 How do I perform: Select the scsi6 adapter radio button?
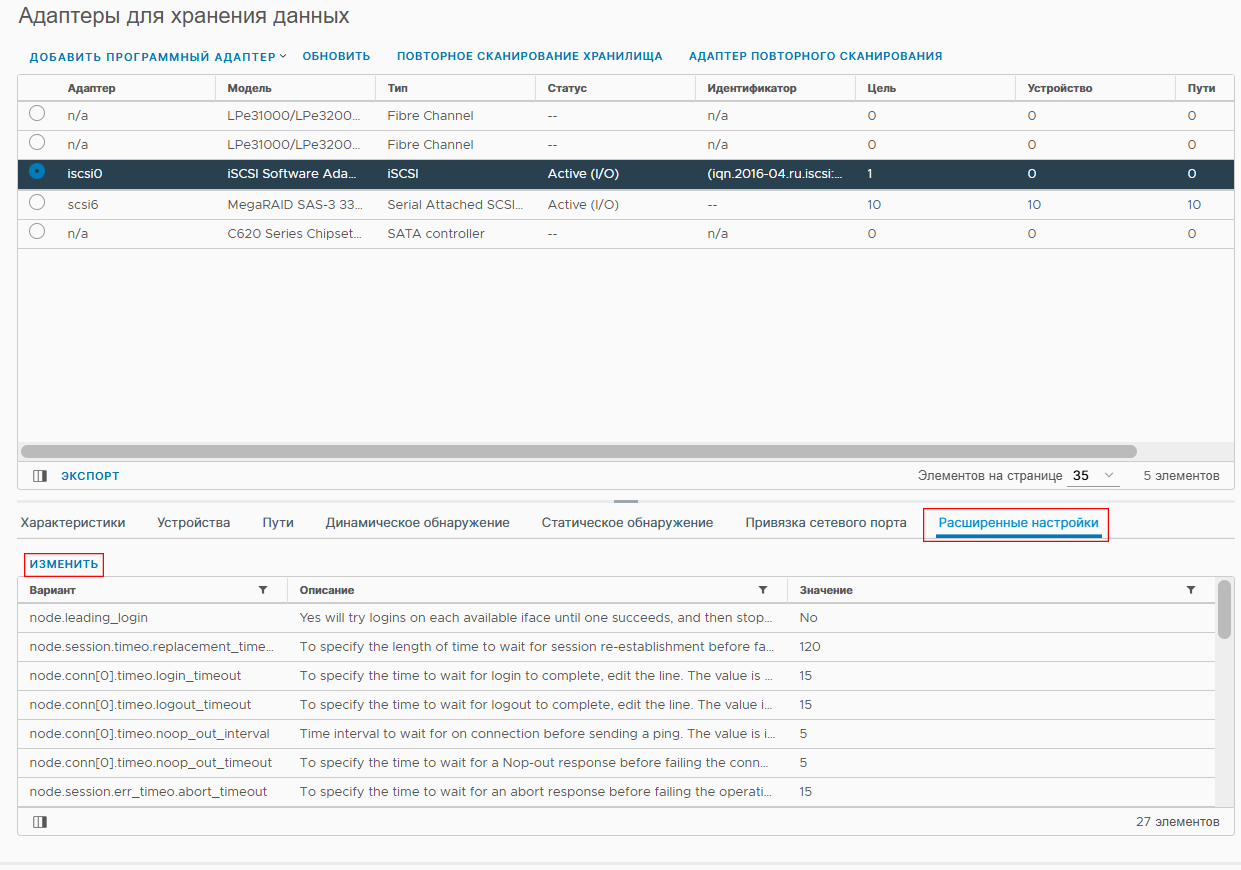tap(37, 202)
